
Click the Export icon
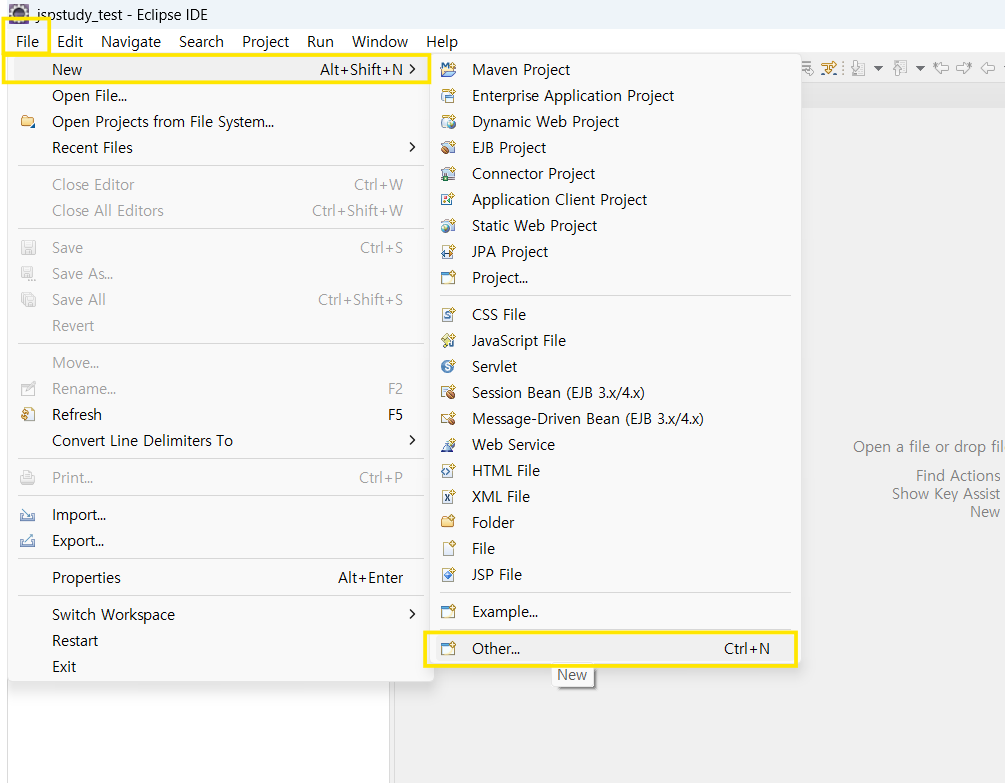[28, 541]
